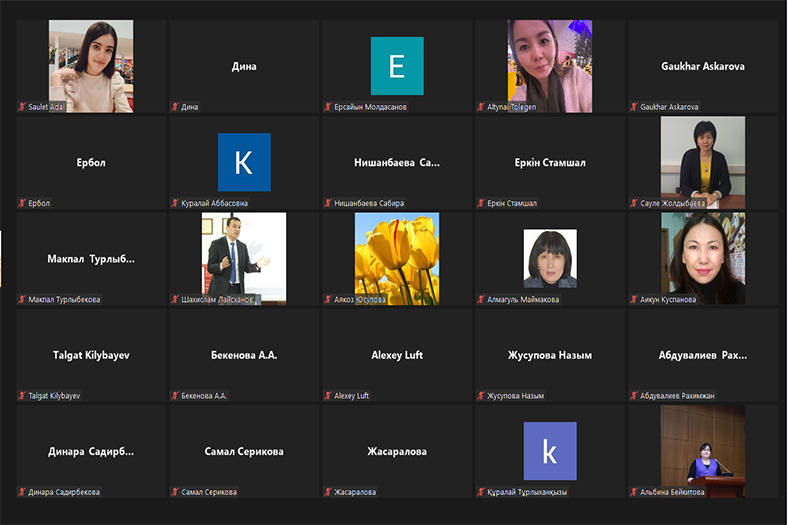Select the teal "E" avatar of Ерсайын Молдасанов
The image size is (788, 525).
coord(397,66)
